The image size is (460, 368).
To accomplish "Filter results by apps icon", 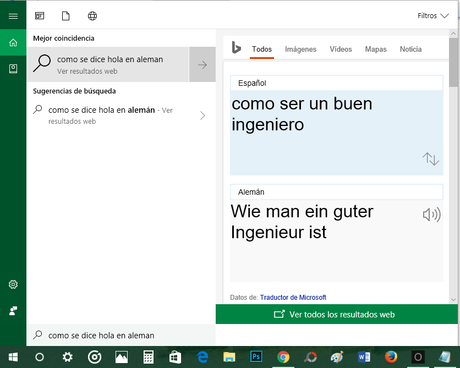I will coord(39,16).
